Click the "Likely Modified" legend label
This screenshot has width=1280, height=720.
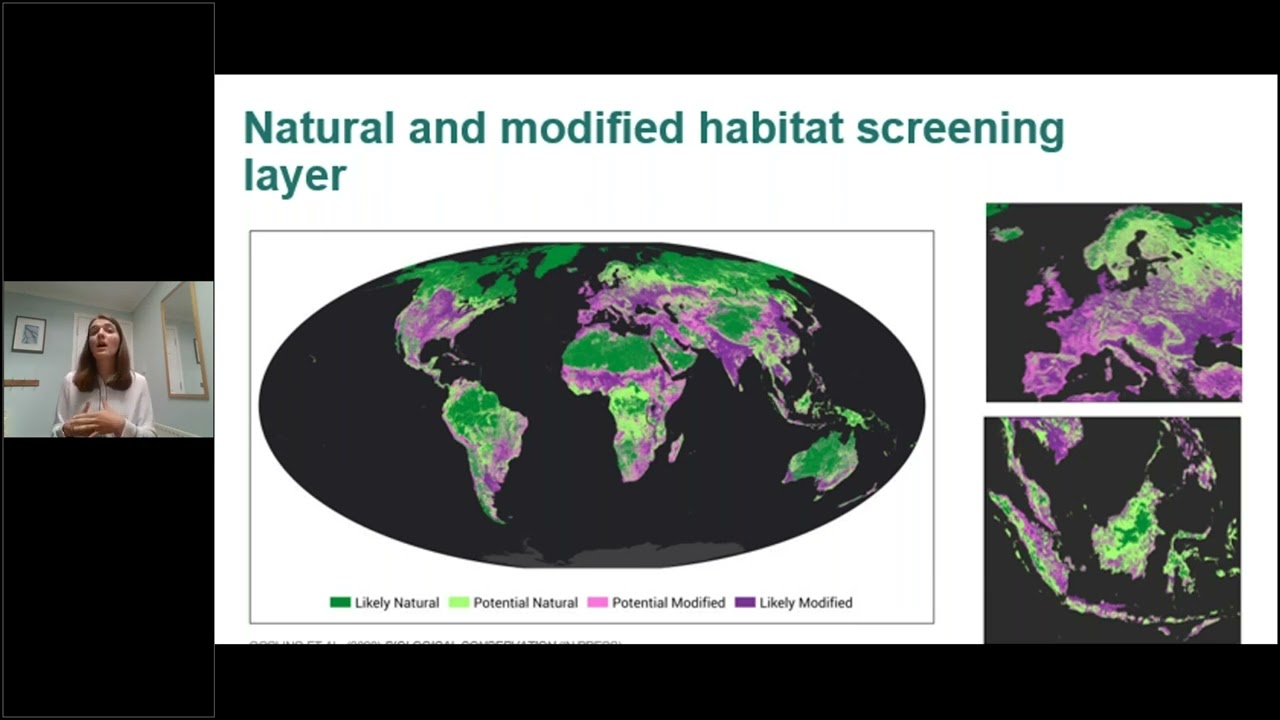coord(806,603)
